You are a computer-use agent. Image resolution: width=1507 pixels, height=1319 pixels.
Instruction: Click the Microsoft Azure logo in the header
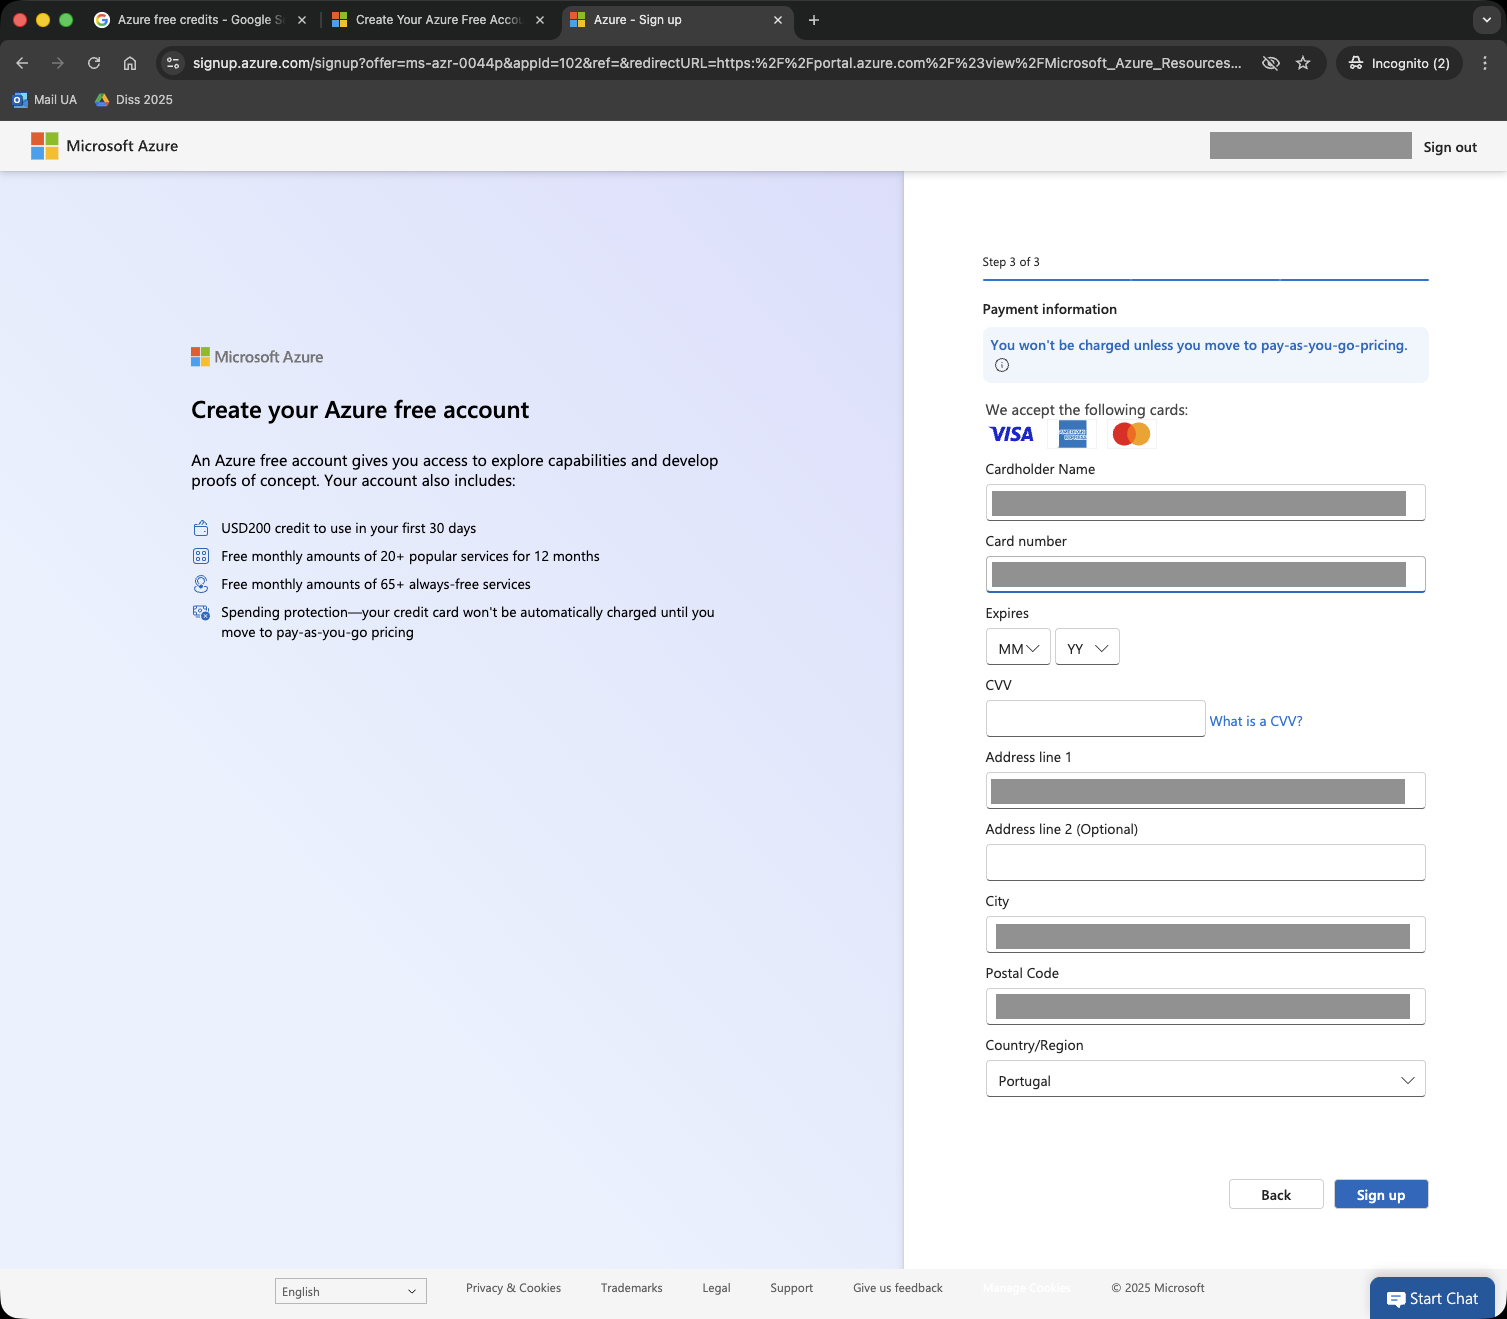click(x=105, y=146)
